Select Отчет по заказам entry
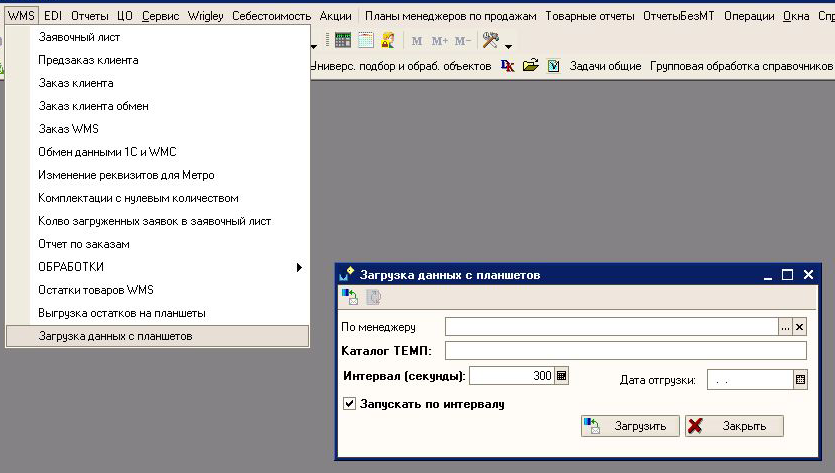Viewport: 835px width, 473px height. 158,244
